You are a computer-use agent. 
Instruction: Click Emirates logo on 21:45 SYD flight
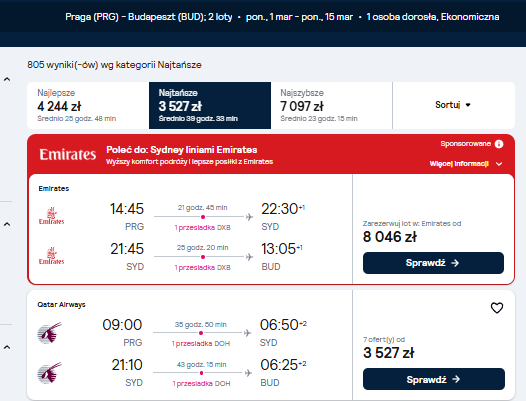coord(51,256)
